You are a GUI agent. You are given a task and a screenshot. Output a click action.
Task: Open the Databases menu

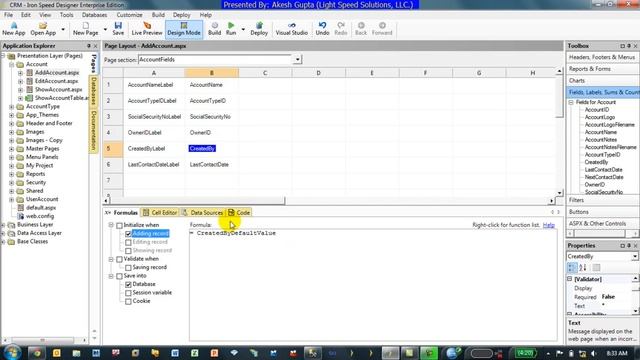click(x=94, y=15)
